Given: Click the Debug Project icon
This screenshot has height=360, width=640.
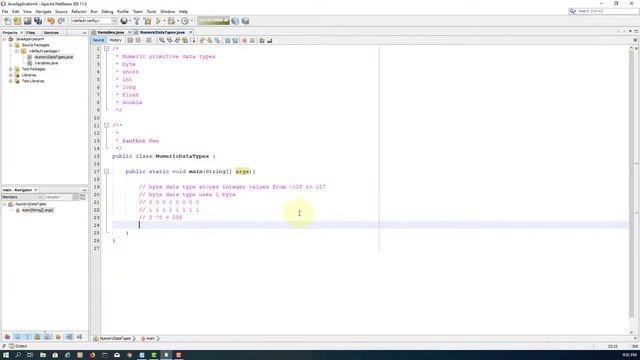Looking at the screenshot, I should point(171,21).
